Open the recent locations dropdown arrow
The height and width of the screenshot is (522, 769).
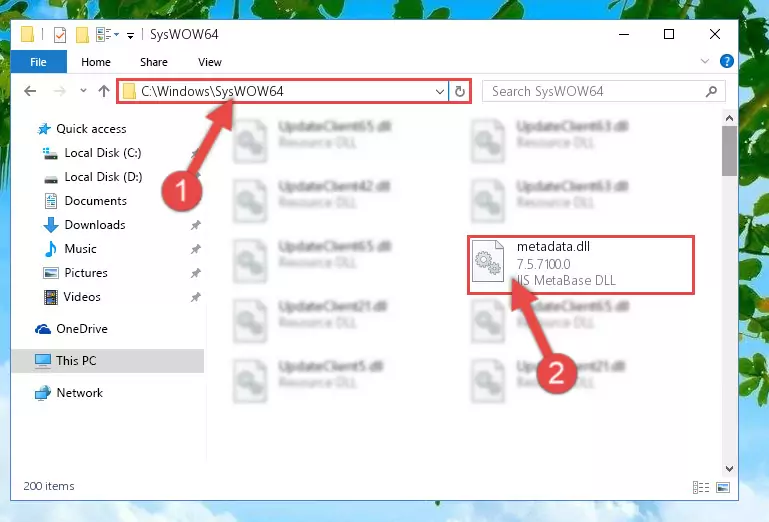pyautogui.click(x=83, y=91)
